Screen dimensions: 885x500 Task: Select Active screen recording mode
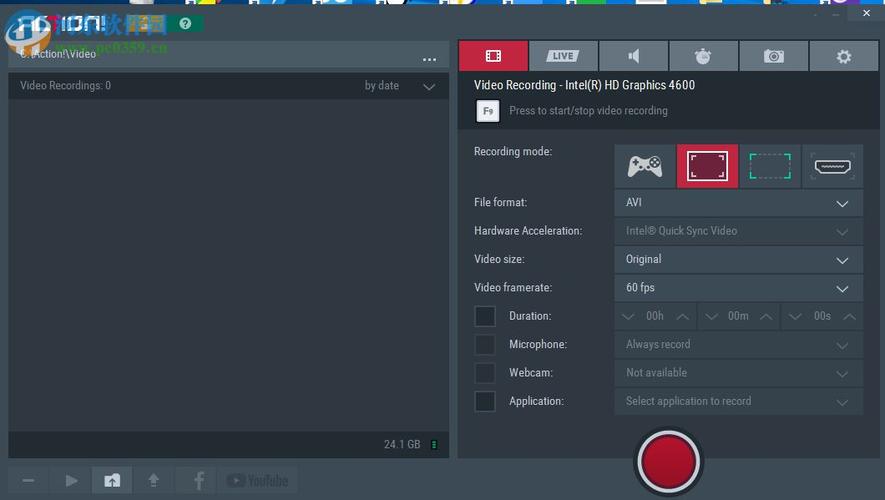[x=707, y=166]
